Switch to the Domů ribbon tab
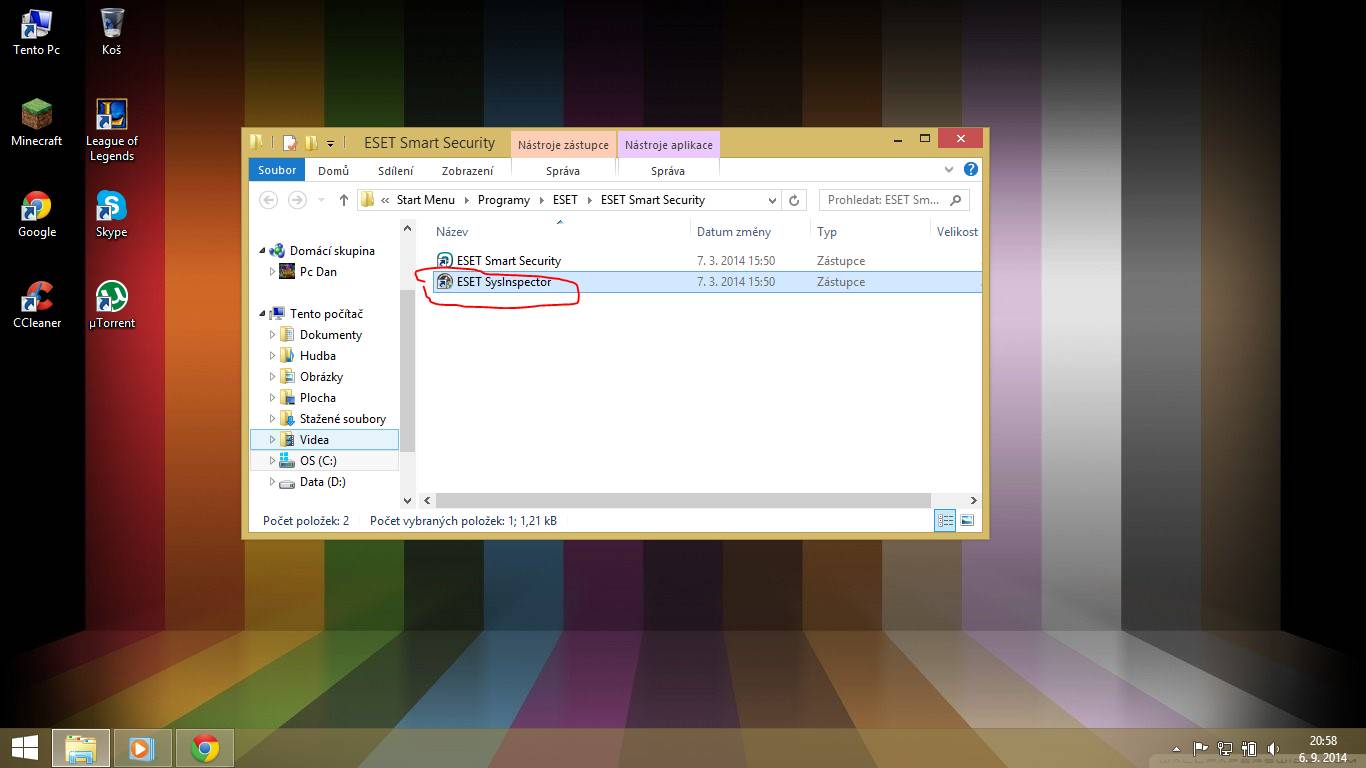This screenshot has width=1366, height=768. (333, 171)
